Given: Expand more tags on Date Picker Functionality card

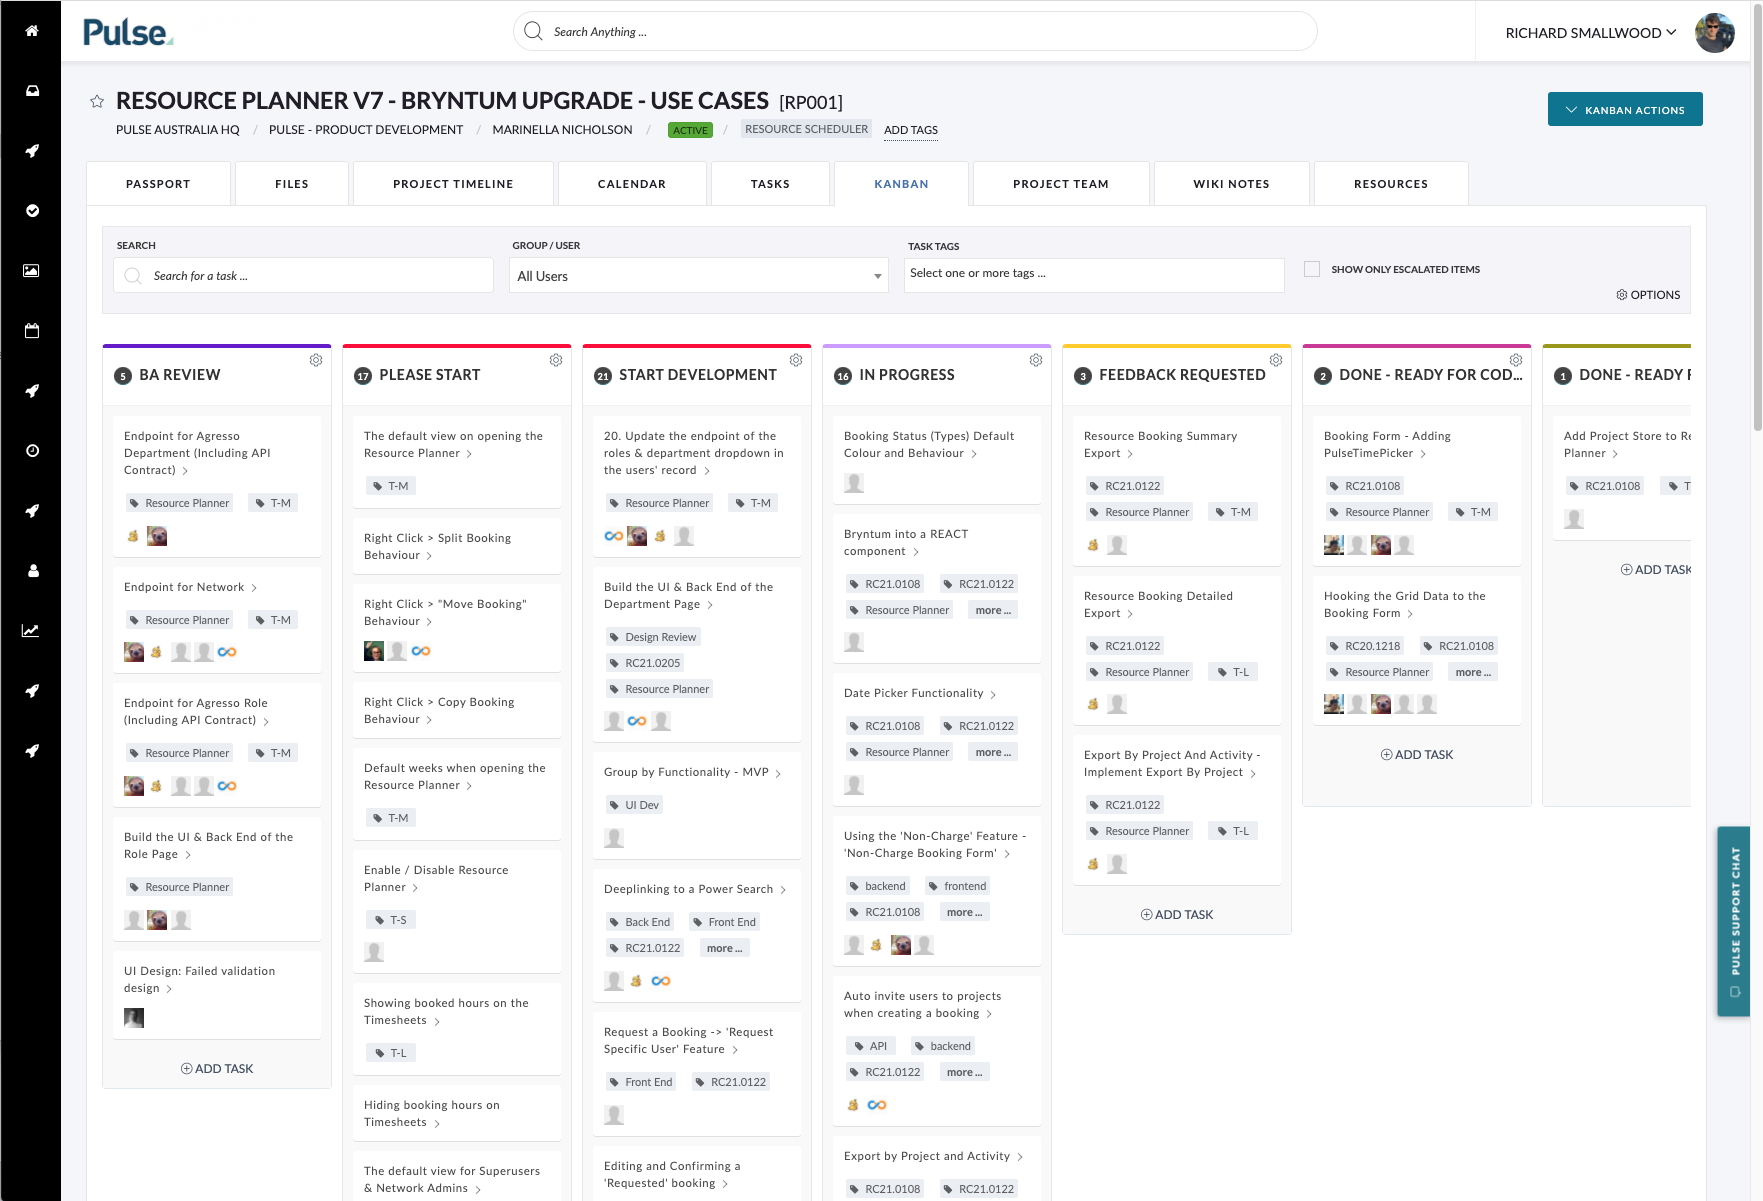Looking at the screenshot, I should pyautogui.click(x=993, y=752).
